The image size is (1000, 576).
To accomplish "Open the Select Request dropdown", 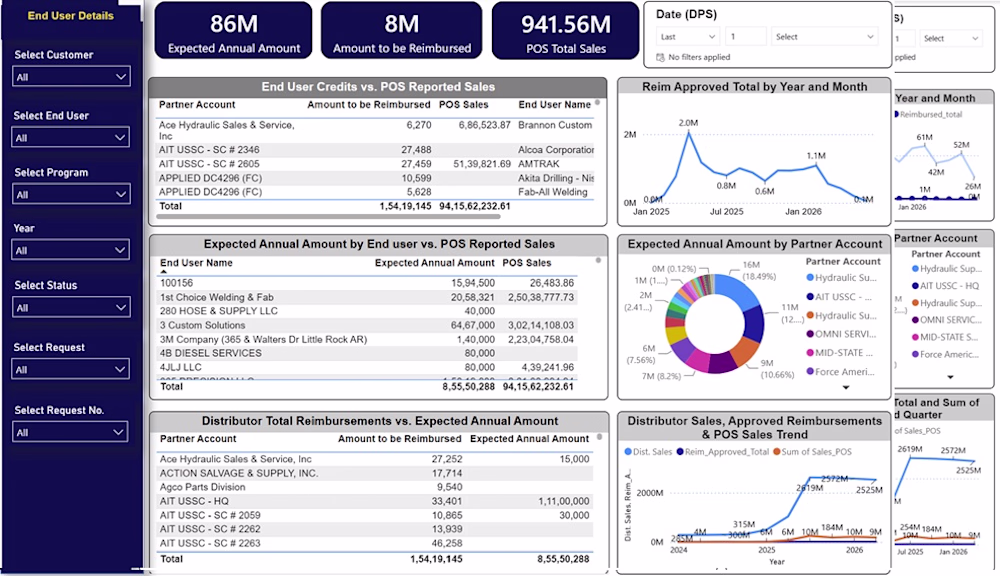I will [71, 369].
